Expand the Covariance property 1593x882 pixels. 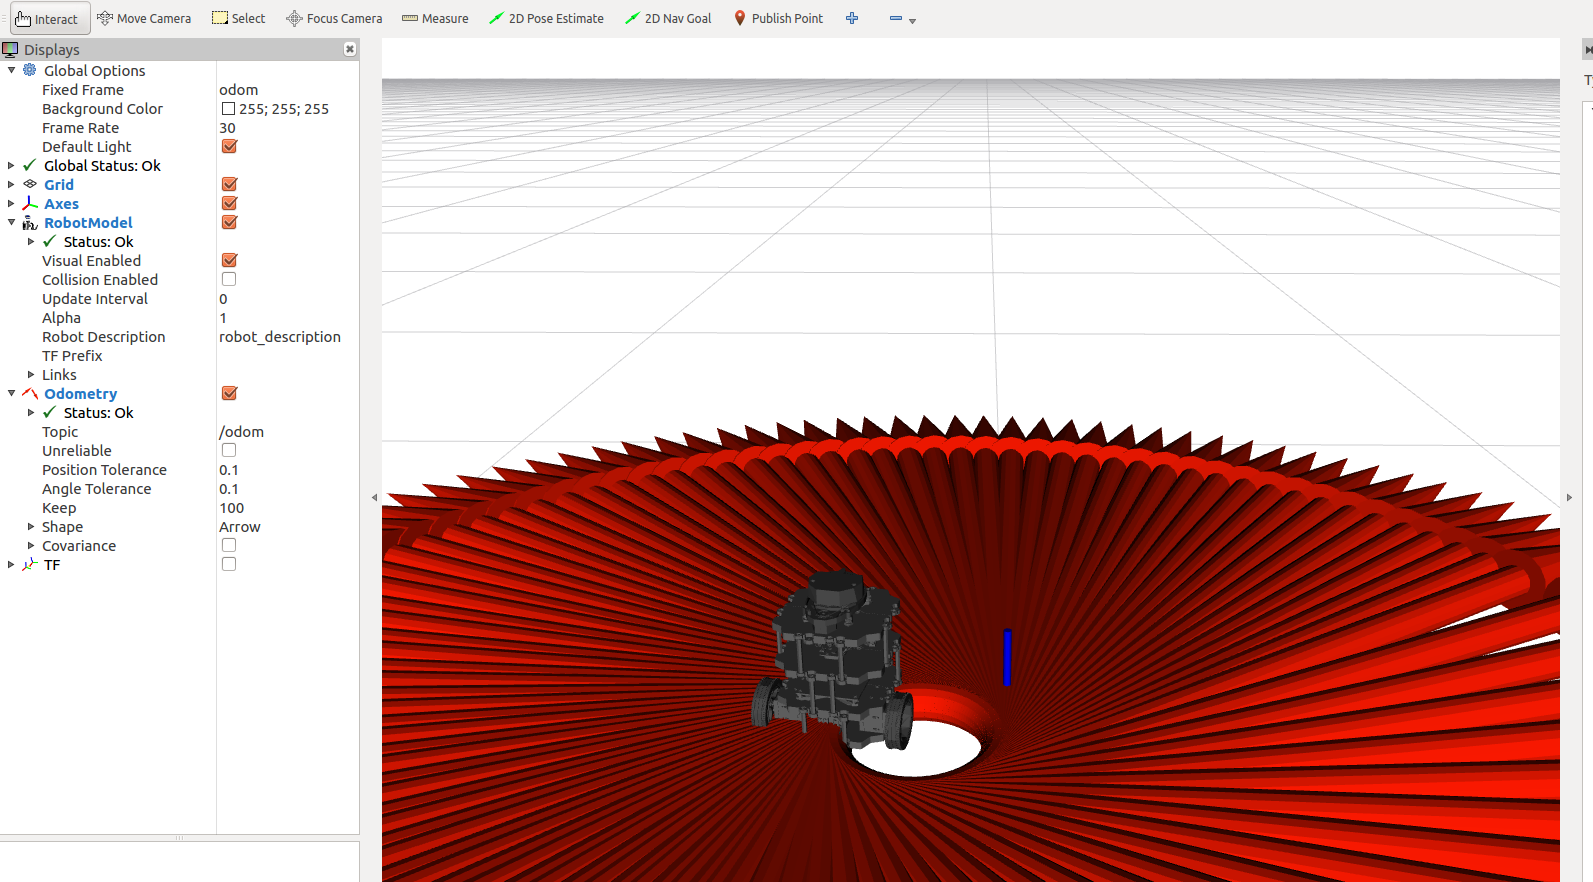[31, 545]
